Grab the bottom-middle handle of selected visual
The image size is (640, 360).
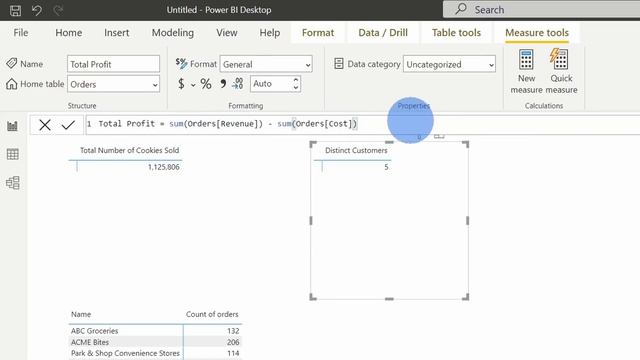pyautogui.click(x=389, y=299)
